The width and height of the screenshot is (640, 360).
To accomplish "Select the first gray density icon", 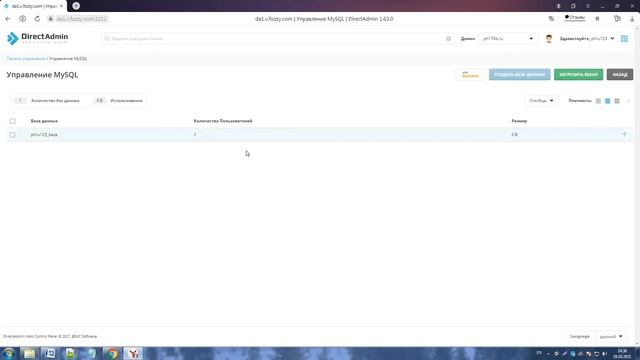I will click(x=598, y=101).
